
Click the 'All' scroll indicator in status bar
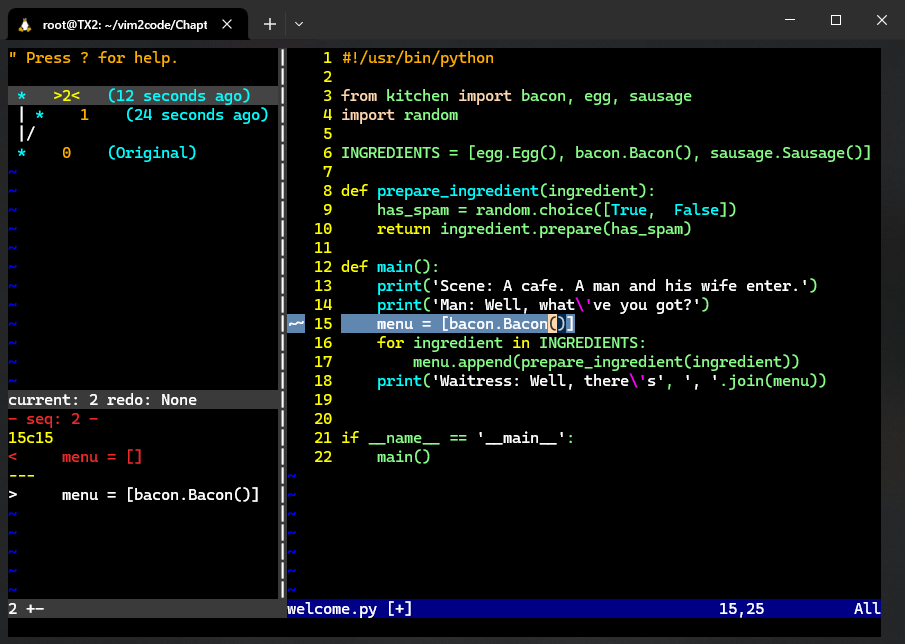[x=867, y=609]
